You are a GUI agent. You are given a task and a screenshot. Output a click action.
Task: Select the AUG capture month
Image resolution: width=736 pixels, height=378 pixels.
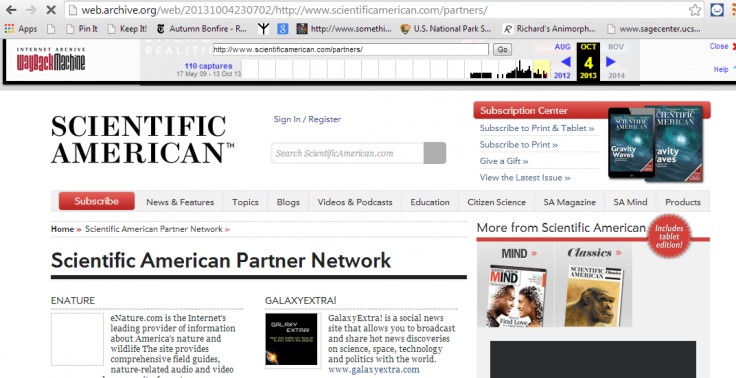562,47
